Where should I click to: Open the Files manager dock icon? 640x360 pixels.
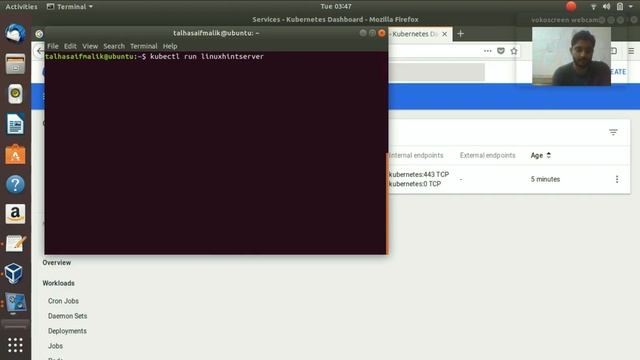click(x=15, y=64)
